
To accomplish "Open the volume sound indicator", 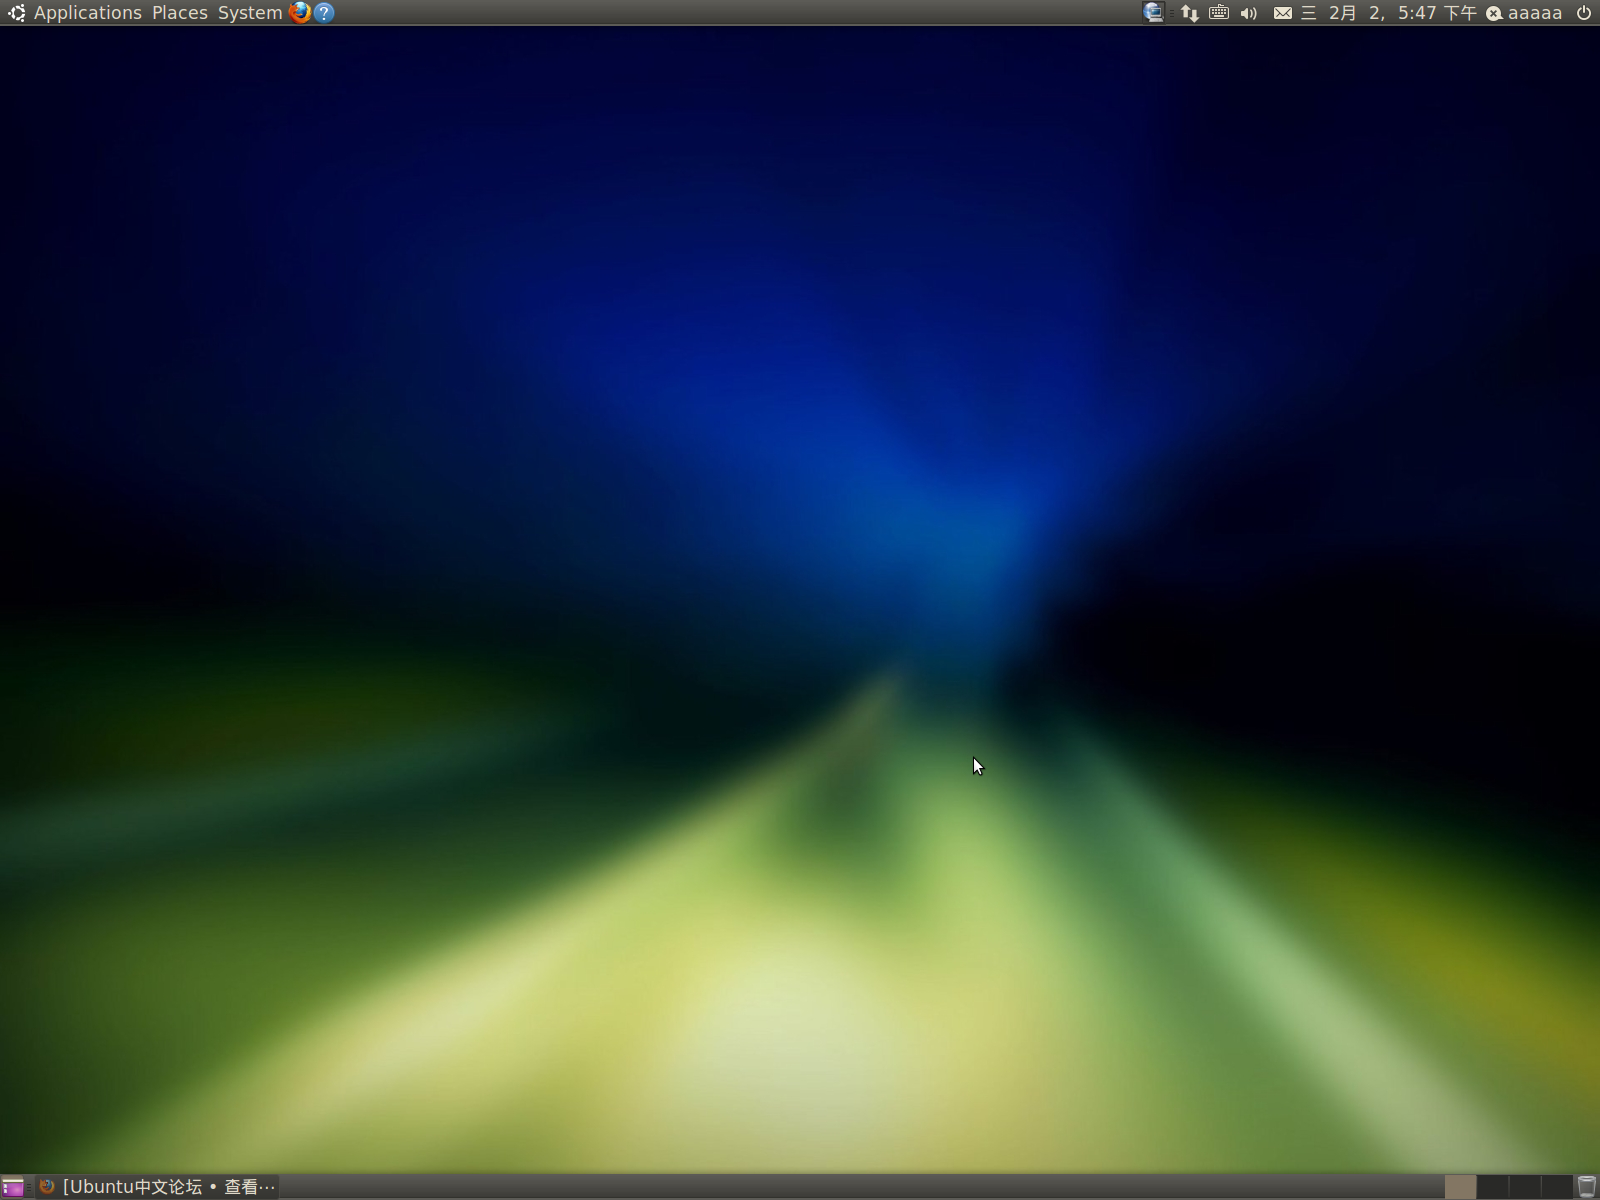I will point(1249,13).
